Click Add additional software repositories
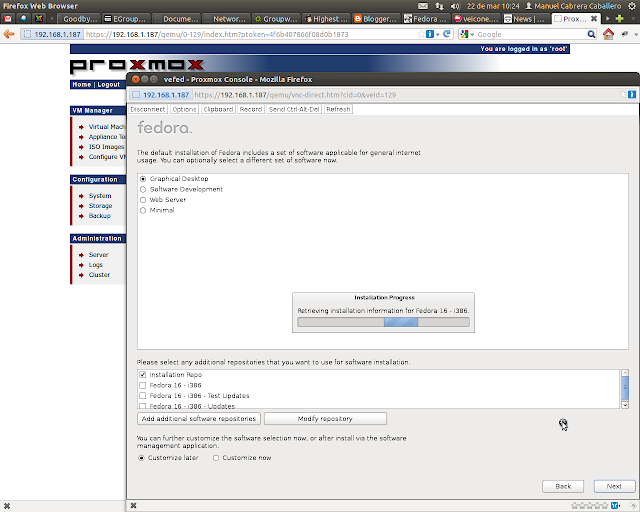Image resolution: width=640 pixels, height=512 pixels. [x=199, y=419]
